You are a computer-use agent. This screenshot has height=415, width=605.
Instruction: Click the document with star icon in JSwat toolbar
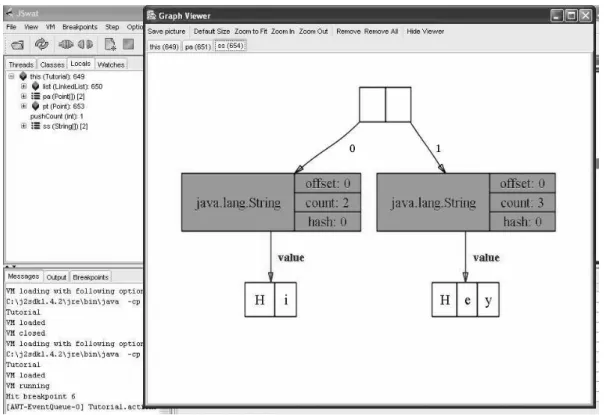pyautogui.click(x=110, y=44)
